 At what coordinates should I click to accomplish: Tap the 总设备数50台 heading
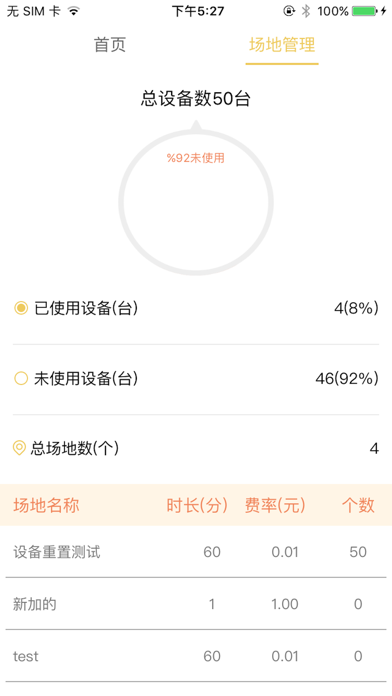pos(196,98)
